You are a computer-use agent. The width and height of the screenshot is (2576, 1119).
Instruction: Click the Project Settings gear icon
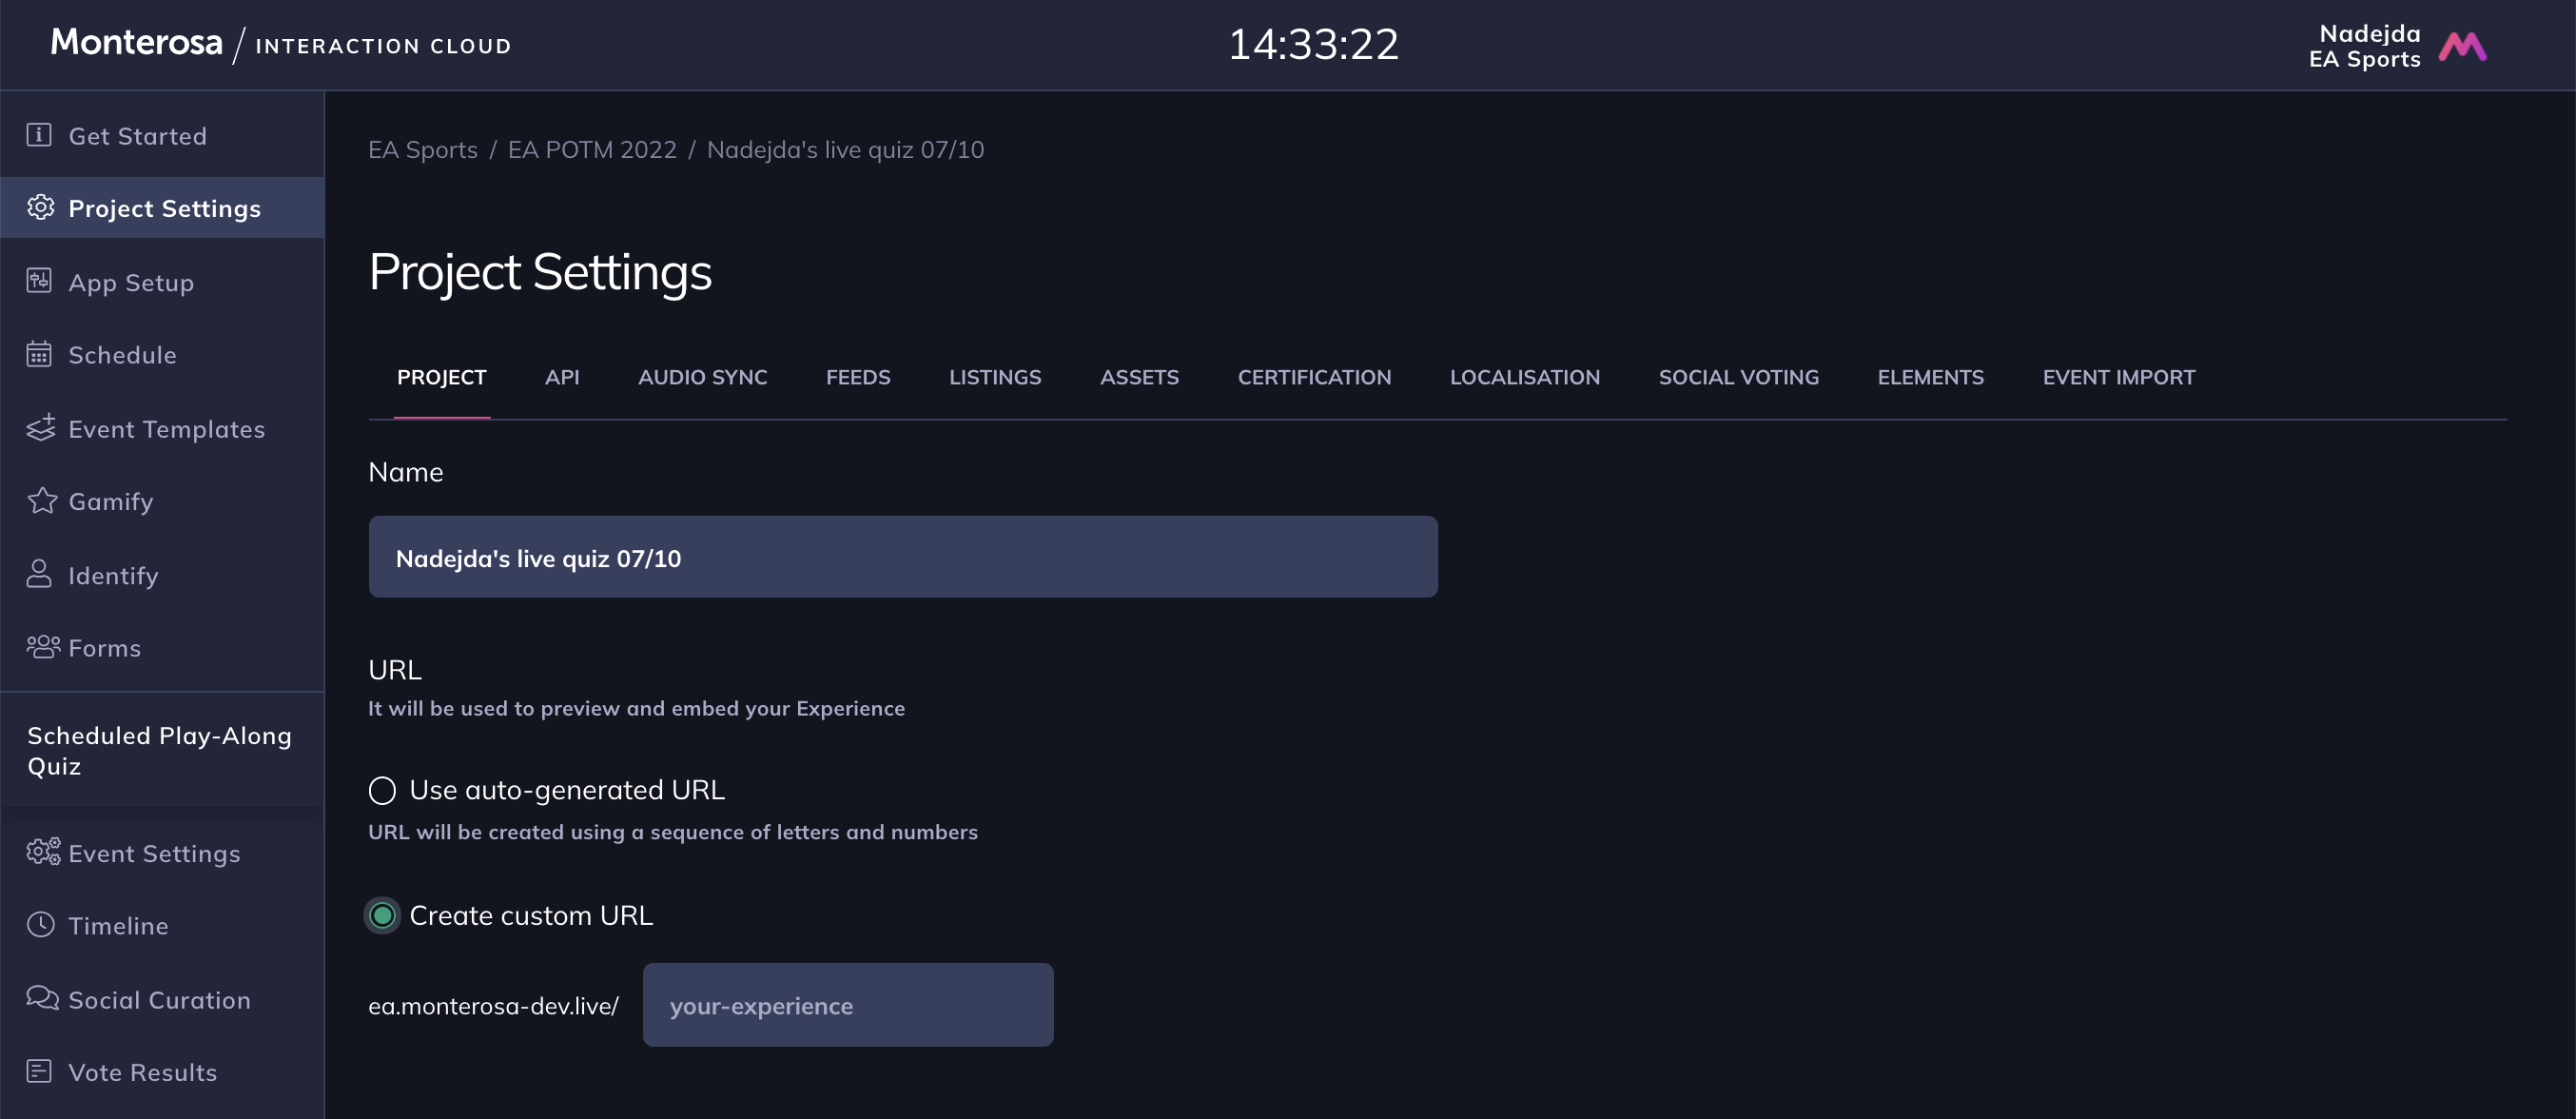[40, 207]
